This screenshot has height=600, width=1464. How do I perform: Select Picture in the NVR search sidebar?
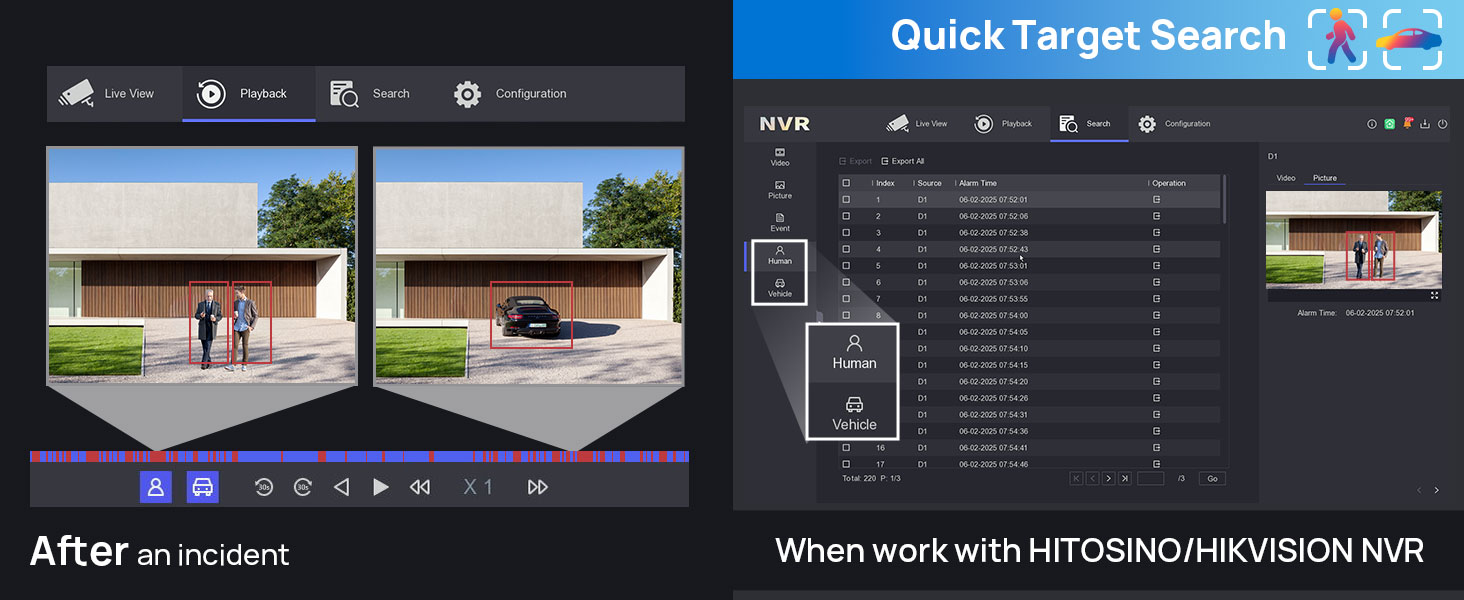point(780,190)
